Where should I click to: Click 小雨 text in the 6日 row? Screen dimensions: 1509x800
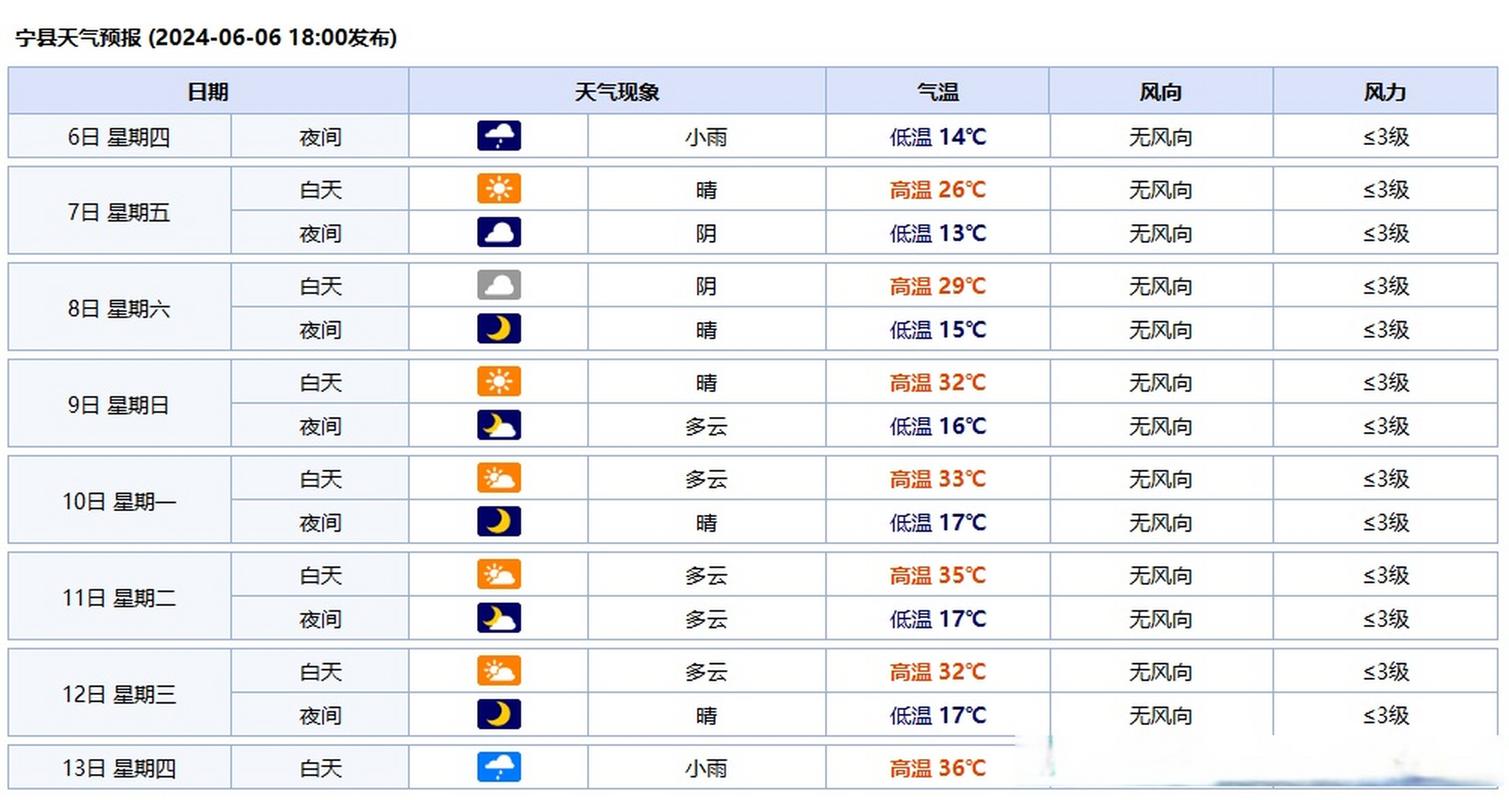point(706,138)
